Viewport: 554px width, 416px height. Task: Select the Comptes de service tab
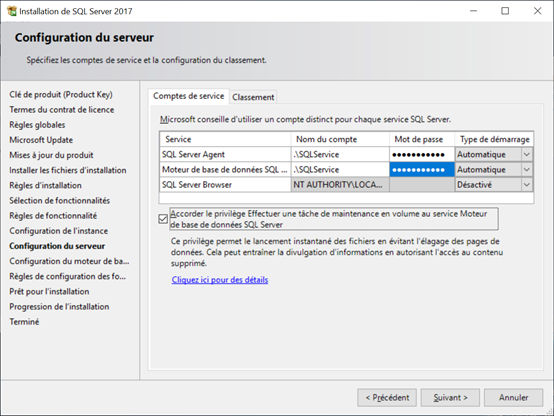(189, 96)
